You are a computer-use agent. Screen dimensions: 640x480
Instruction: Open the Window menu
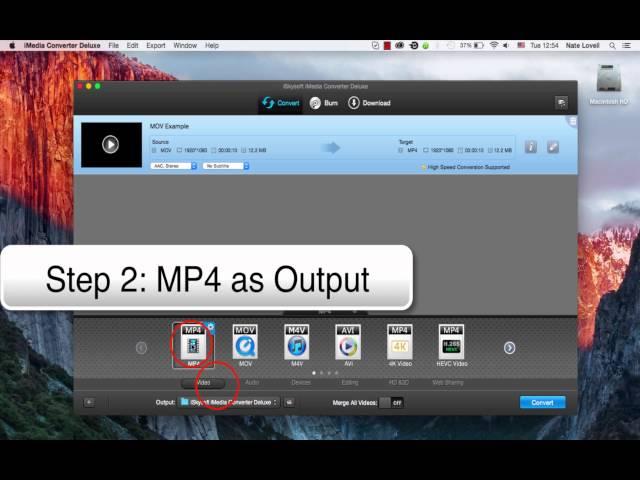(x=185, y=45)
